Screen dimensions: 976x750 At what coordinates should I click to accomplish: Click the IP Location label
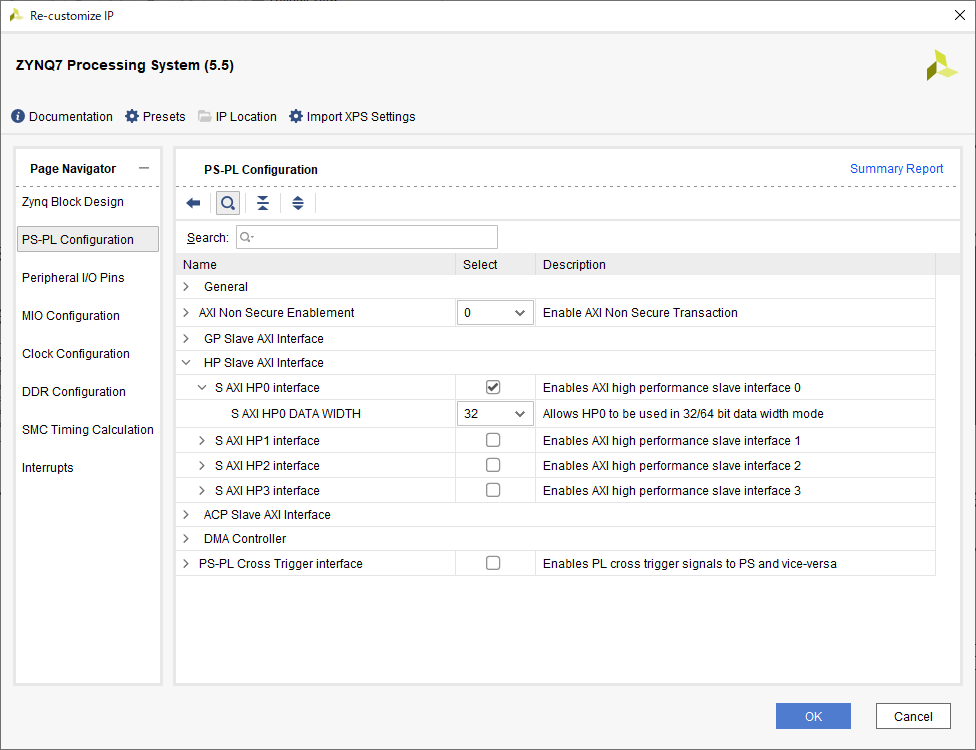tap(246, 116)
